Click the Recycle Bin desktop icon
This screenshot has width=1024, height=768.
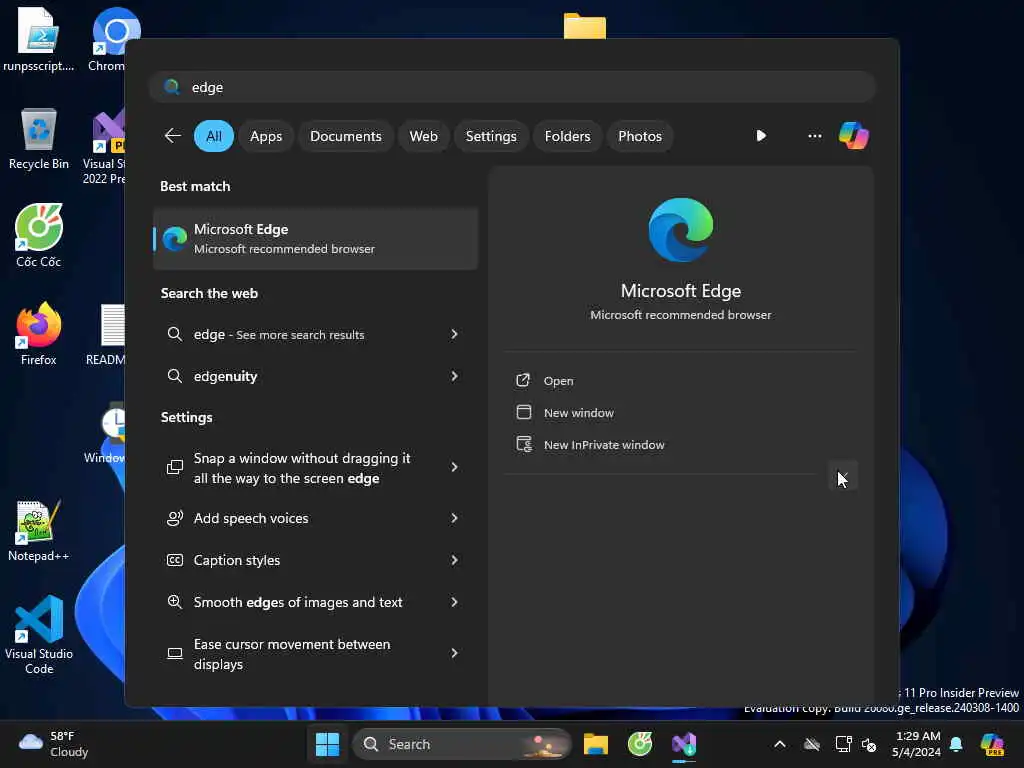(x=39, y=139)
